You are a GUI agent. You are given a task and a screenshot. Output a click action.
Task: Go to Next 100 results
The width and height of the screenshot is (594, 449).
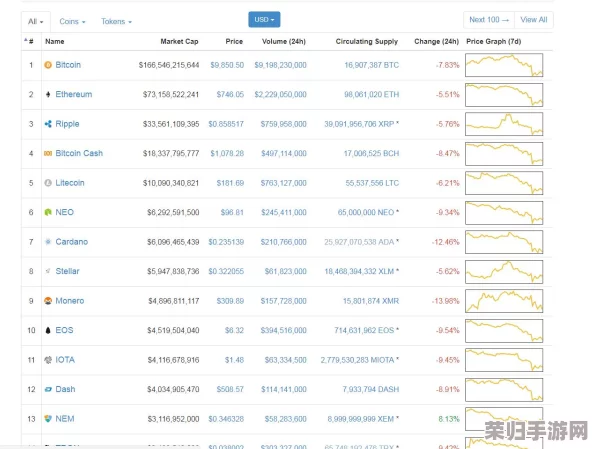click(x=489, y=20)
